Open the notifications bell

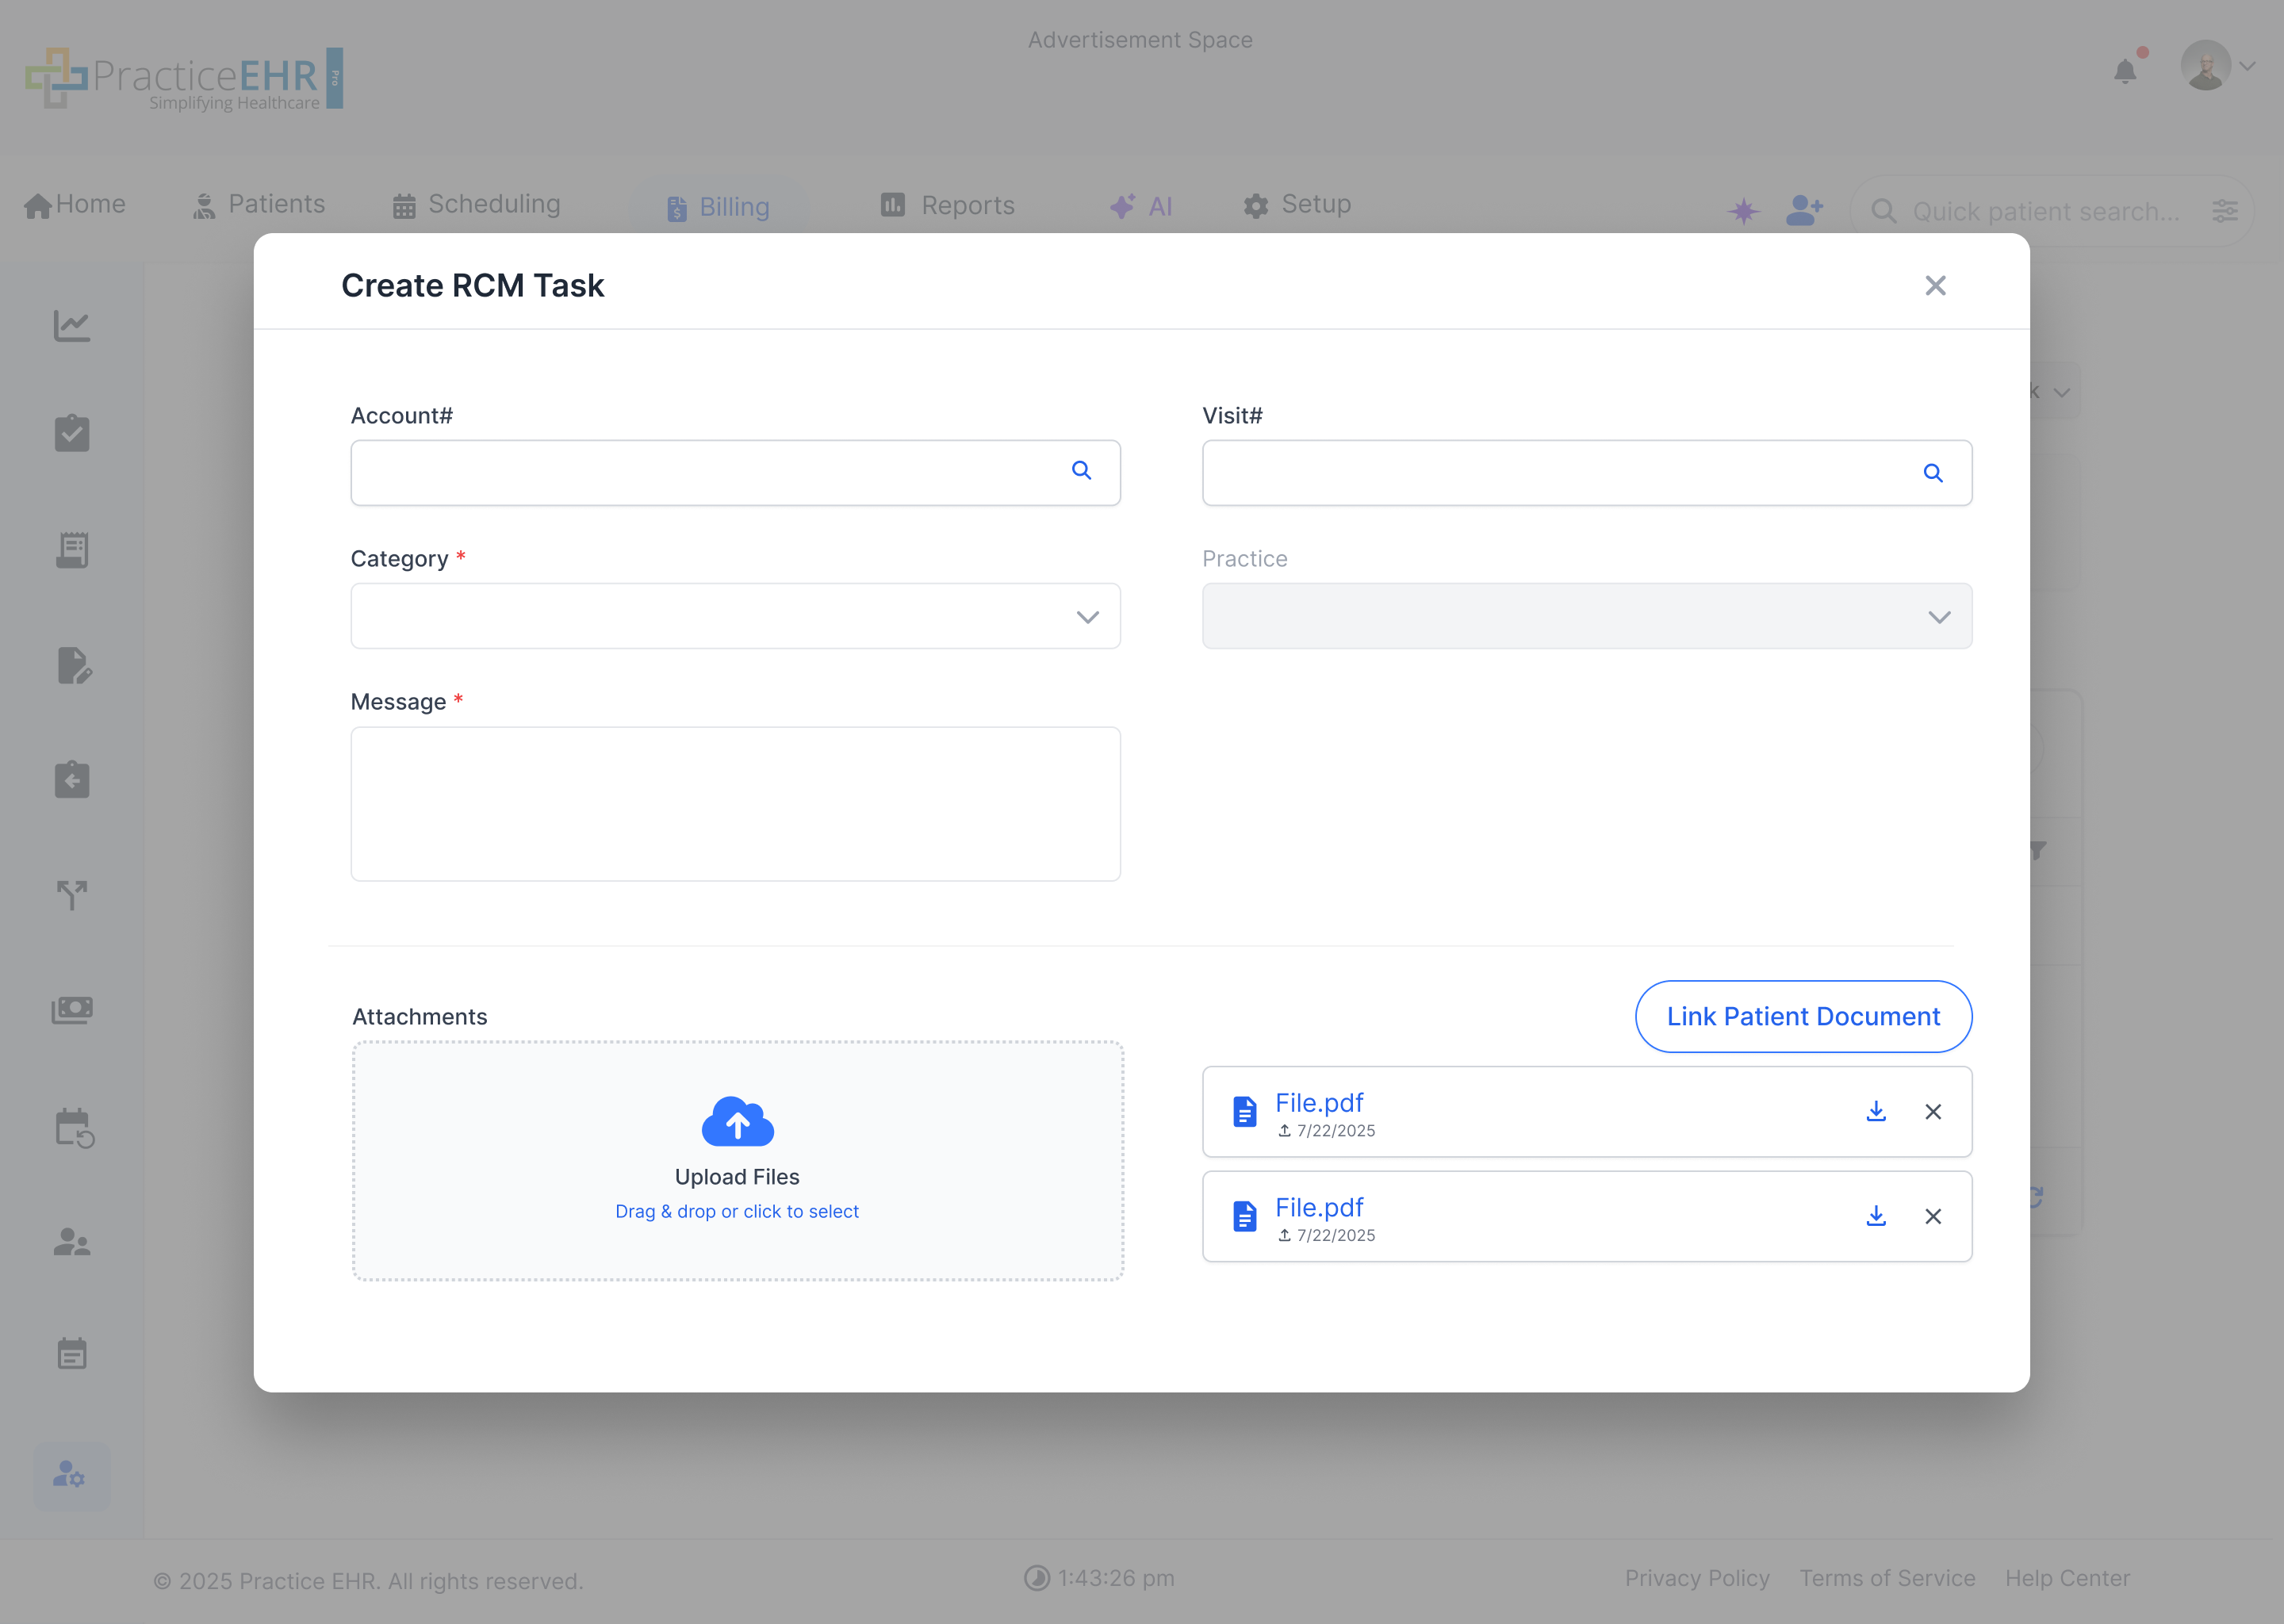2126,70
